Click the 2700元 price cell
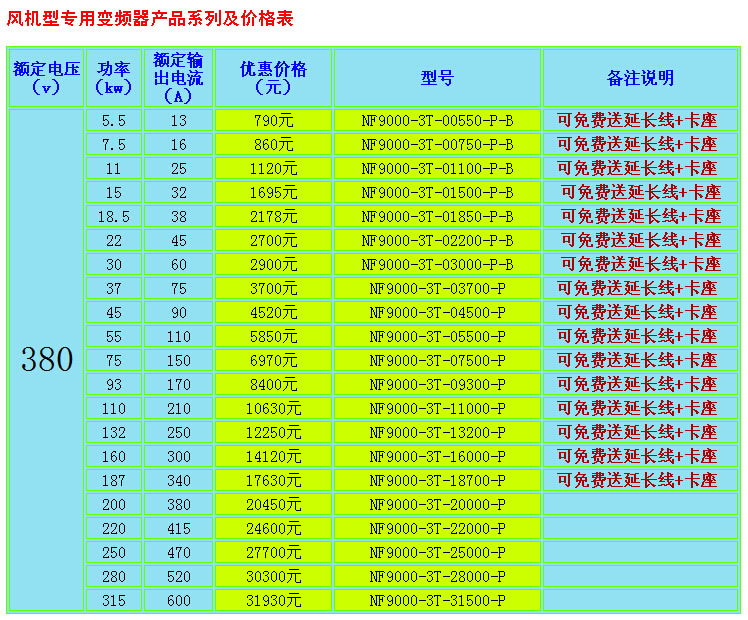This screenshot has height=620, width=748. (x=273, y=240)
